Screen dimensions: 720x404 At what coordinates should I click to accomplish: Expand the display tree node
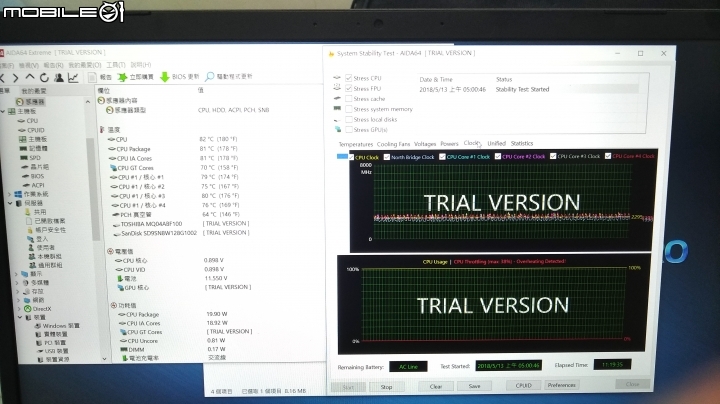[17, 274]
